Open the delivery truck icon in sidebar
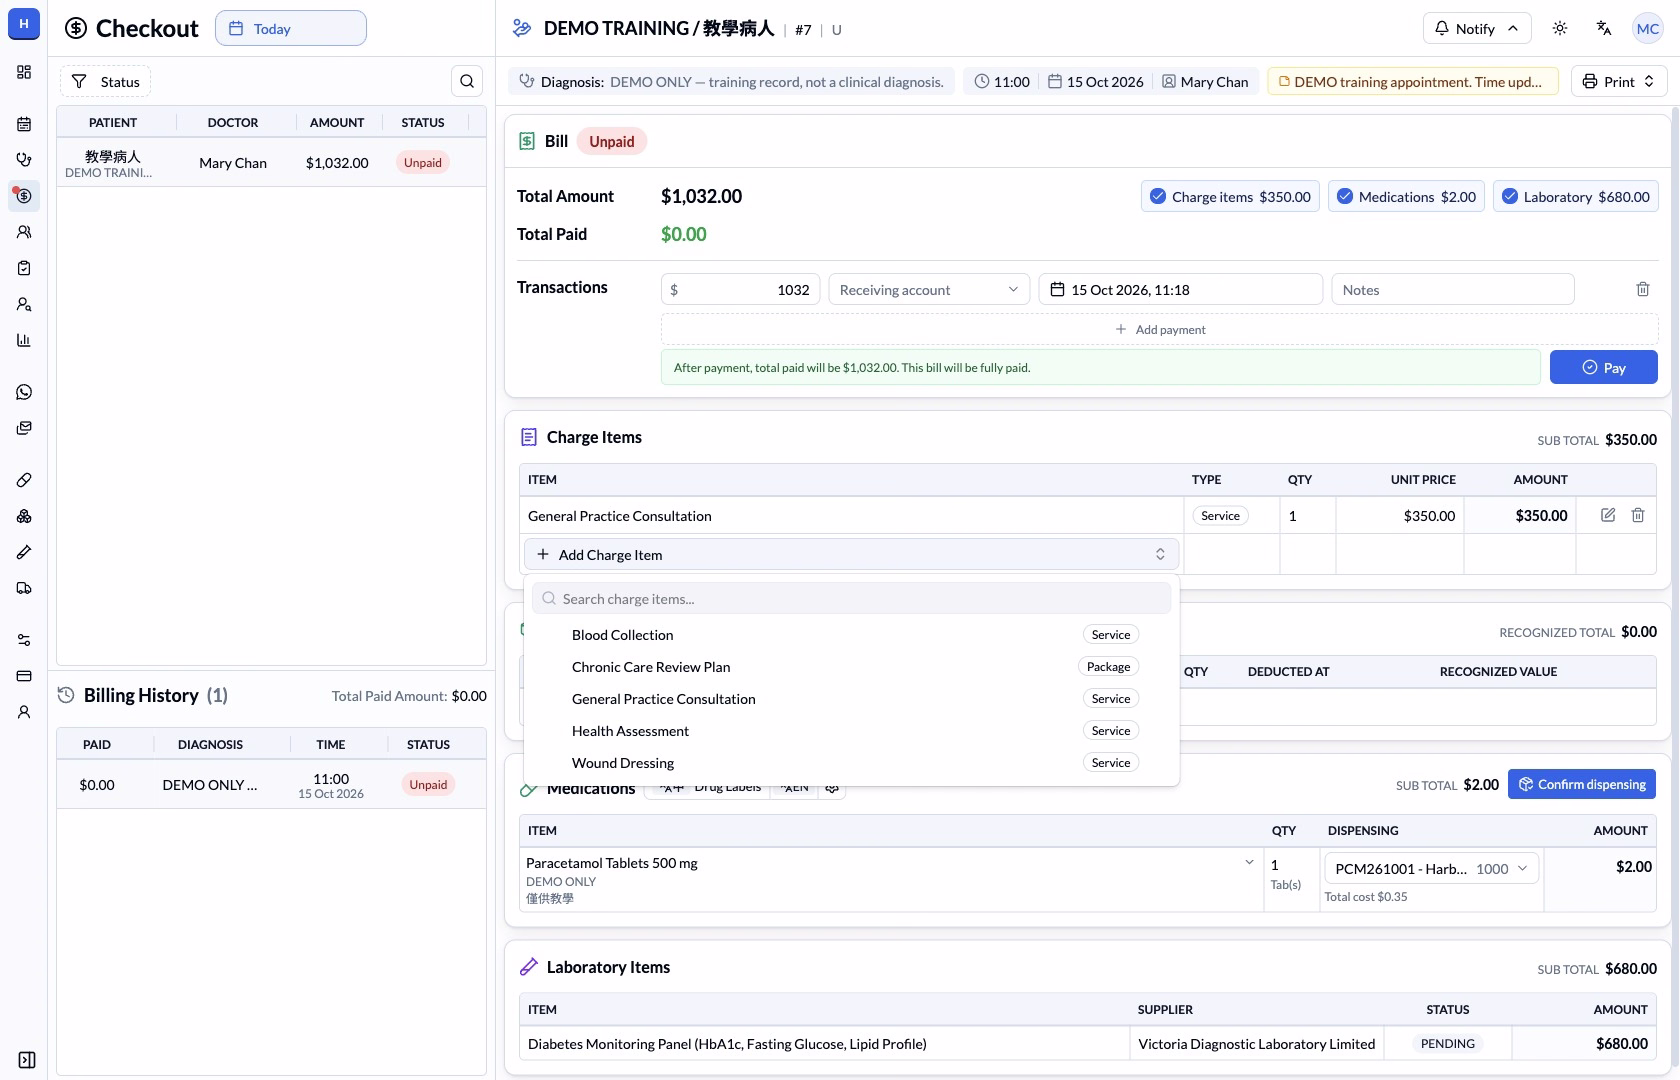Image resolution: width=1680 pixels, height=1080 pixels. [x=24, y=588]
